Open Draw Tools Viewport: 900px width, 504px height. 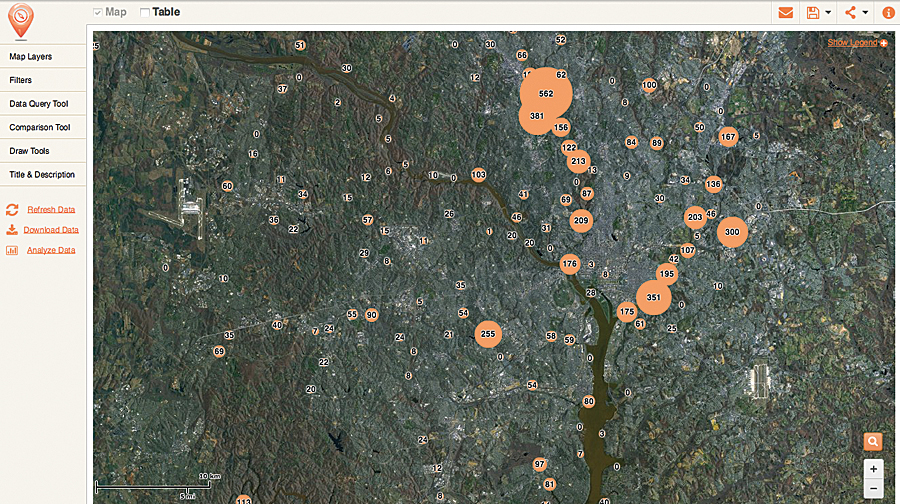(43, 150)
